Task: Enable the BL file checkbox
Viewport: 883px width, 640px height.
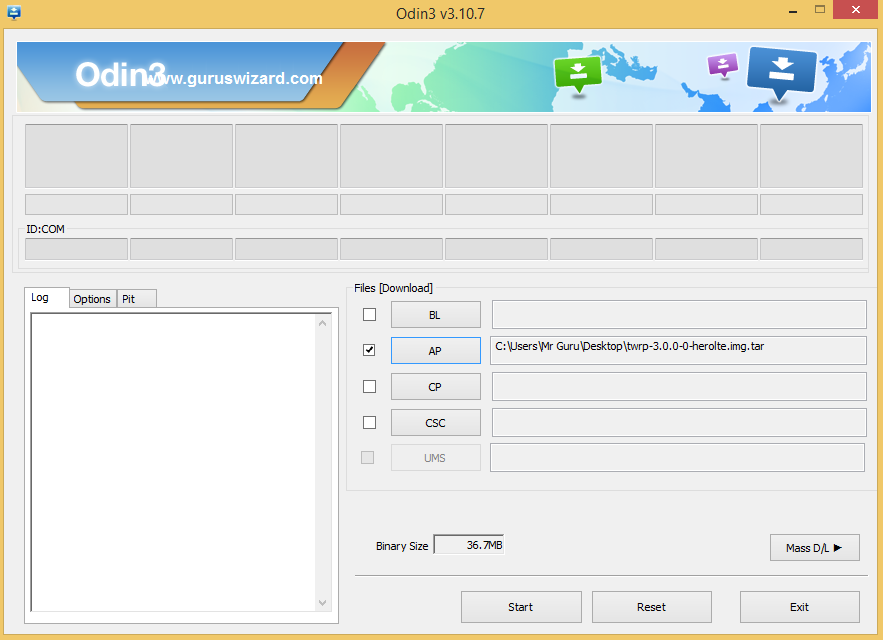Action: point(369,314)
